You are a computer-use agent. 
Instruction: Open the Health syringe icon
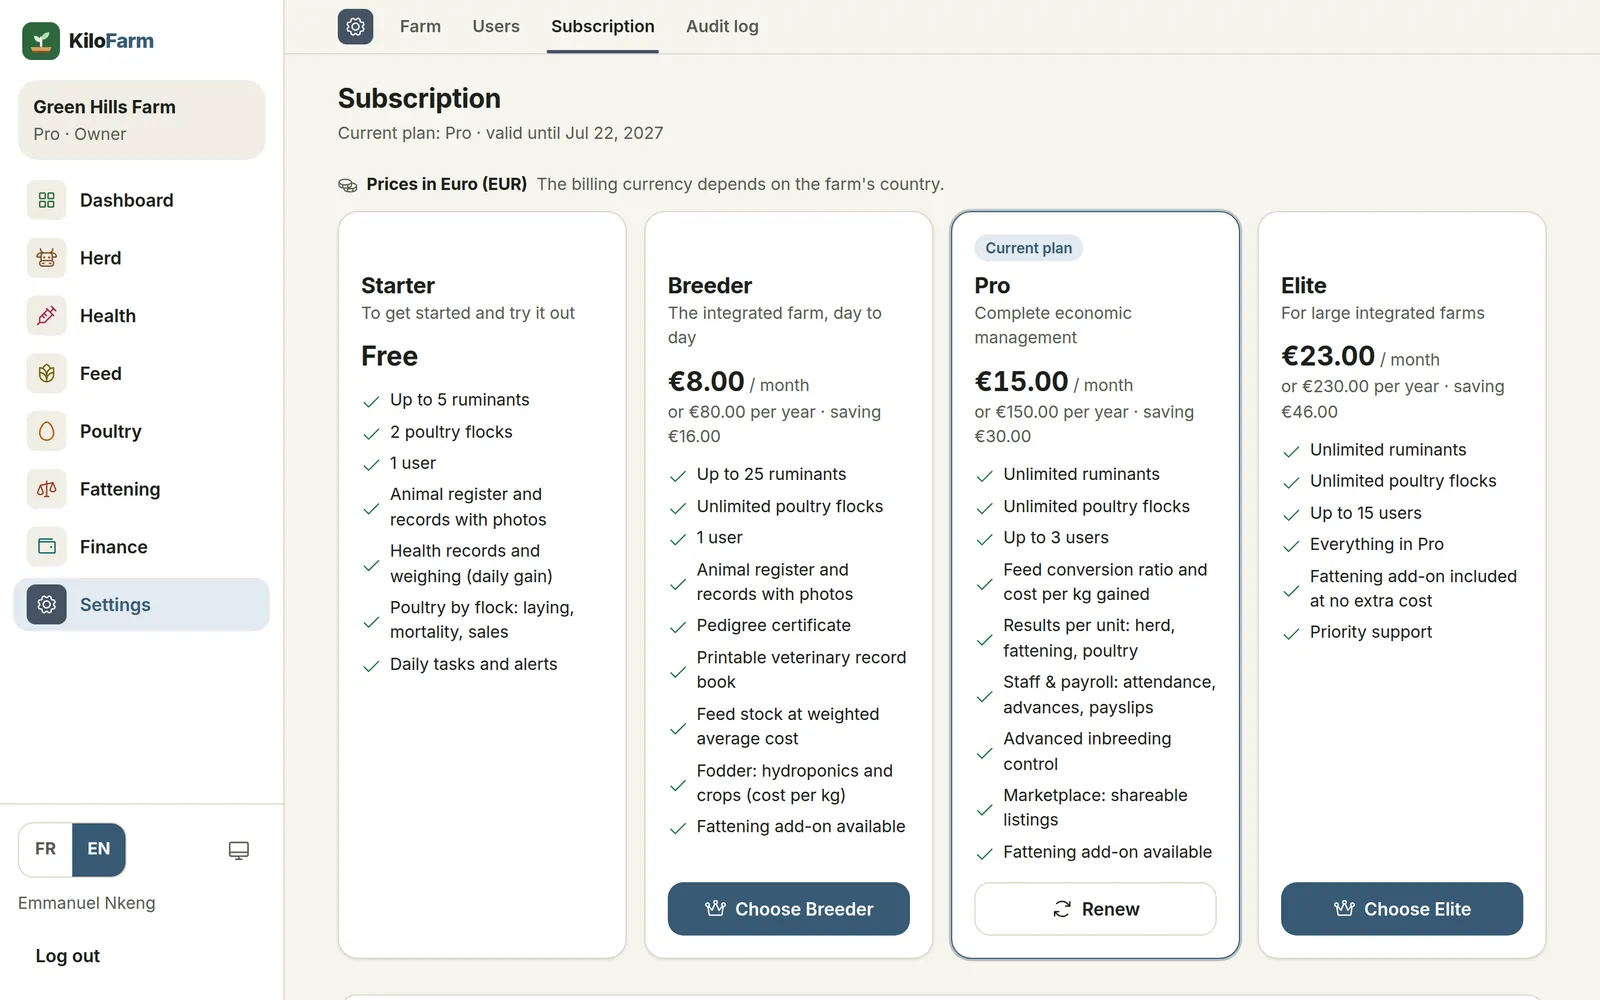[46, 316]
